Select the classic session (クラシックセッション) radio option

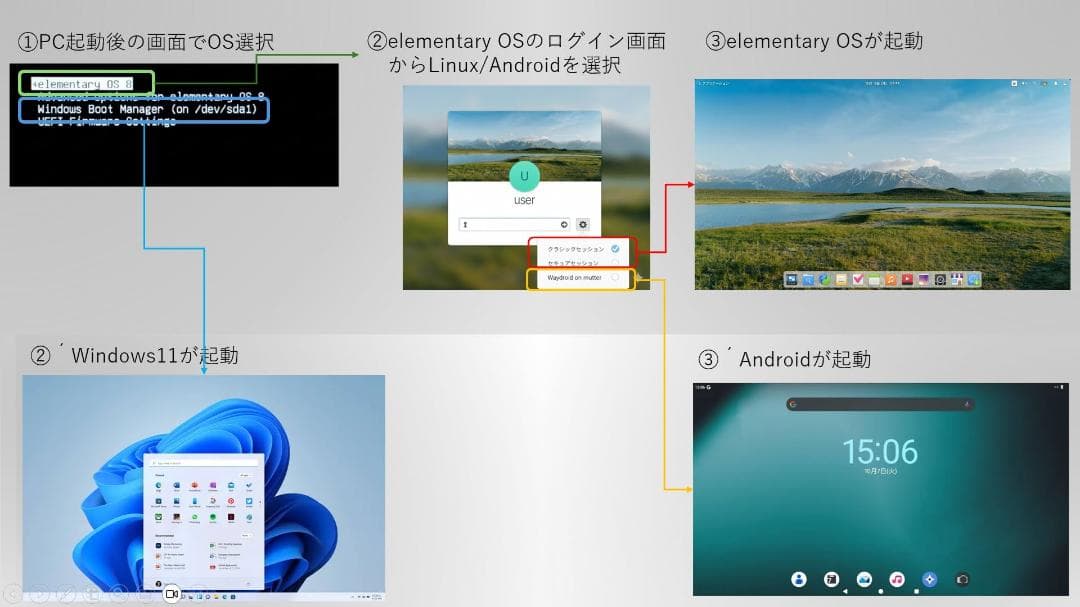click(615, 249)
